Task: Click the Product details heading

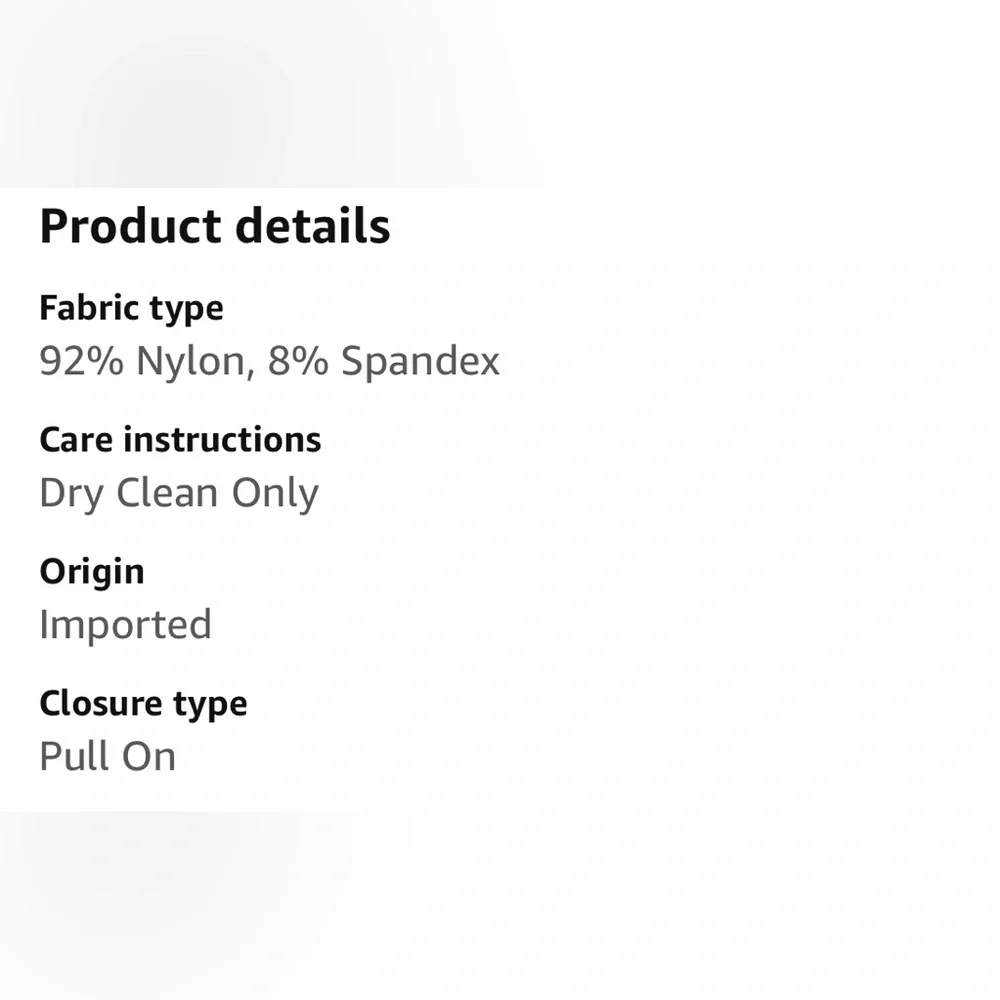Action: (214, 226)
